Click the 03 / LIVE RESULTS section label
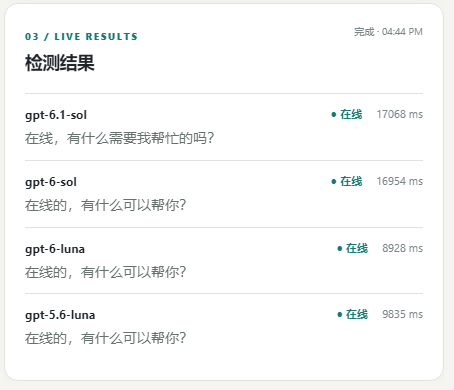 click(x=81, y=37)
